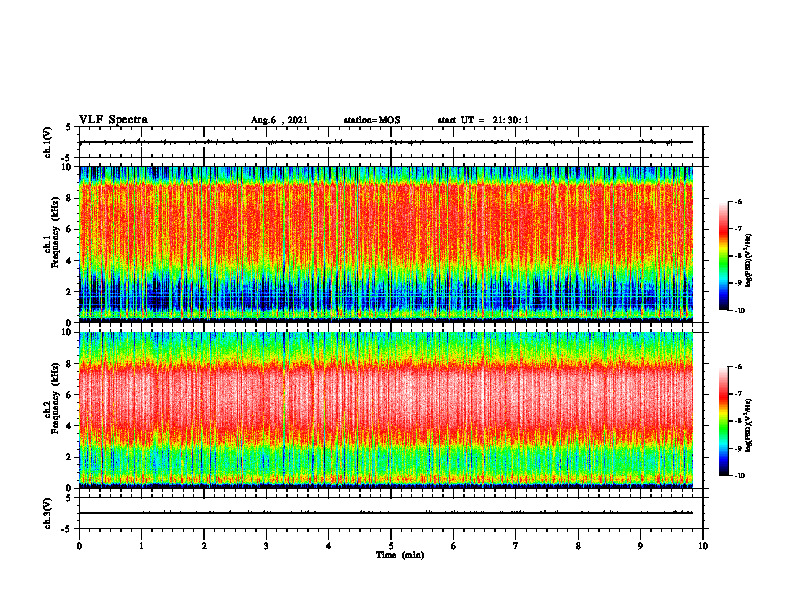Viewport: 792px width, 612px height.
Task: Click time axis tick label "4"
Action: (329, 546)
